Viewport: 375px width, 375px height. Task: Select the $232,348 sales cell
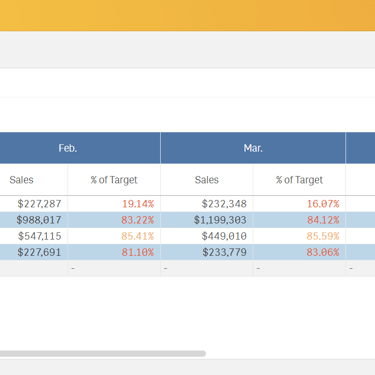click(x=207, y=204)
